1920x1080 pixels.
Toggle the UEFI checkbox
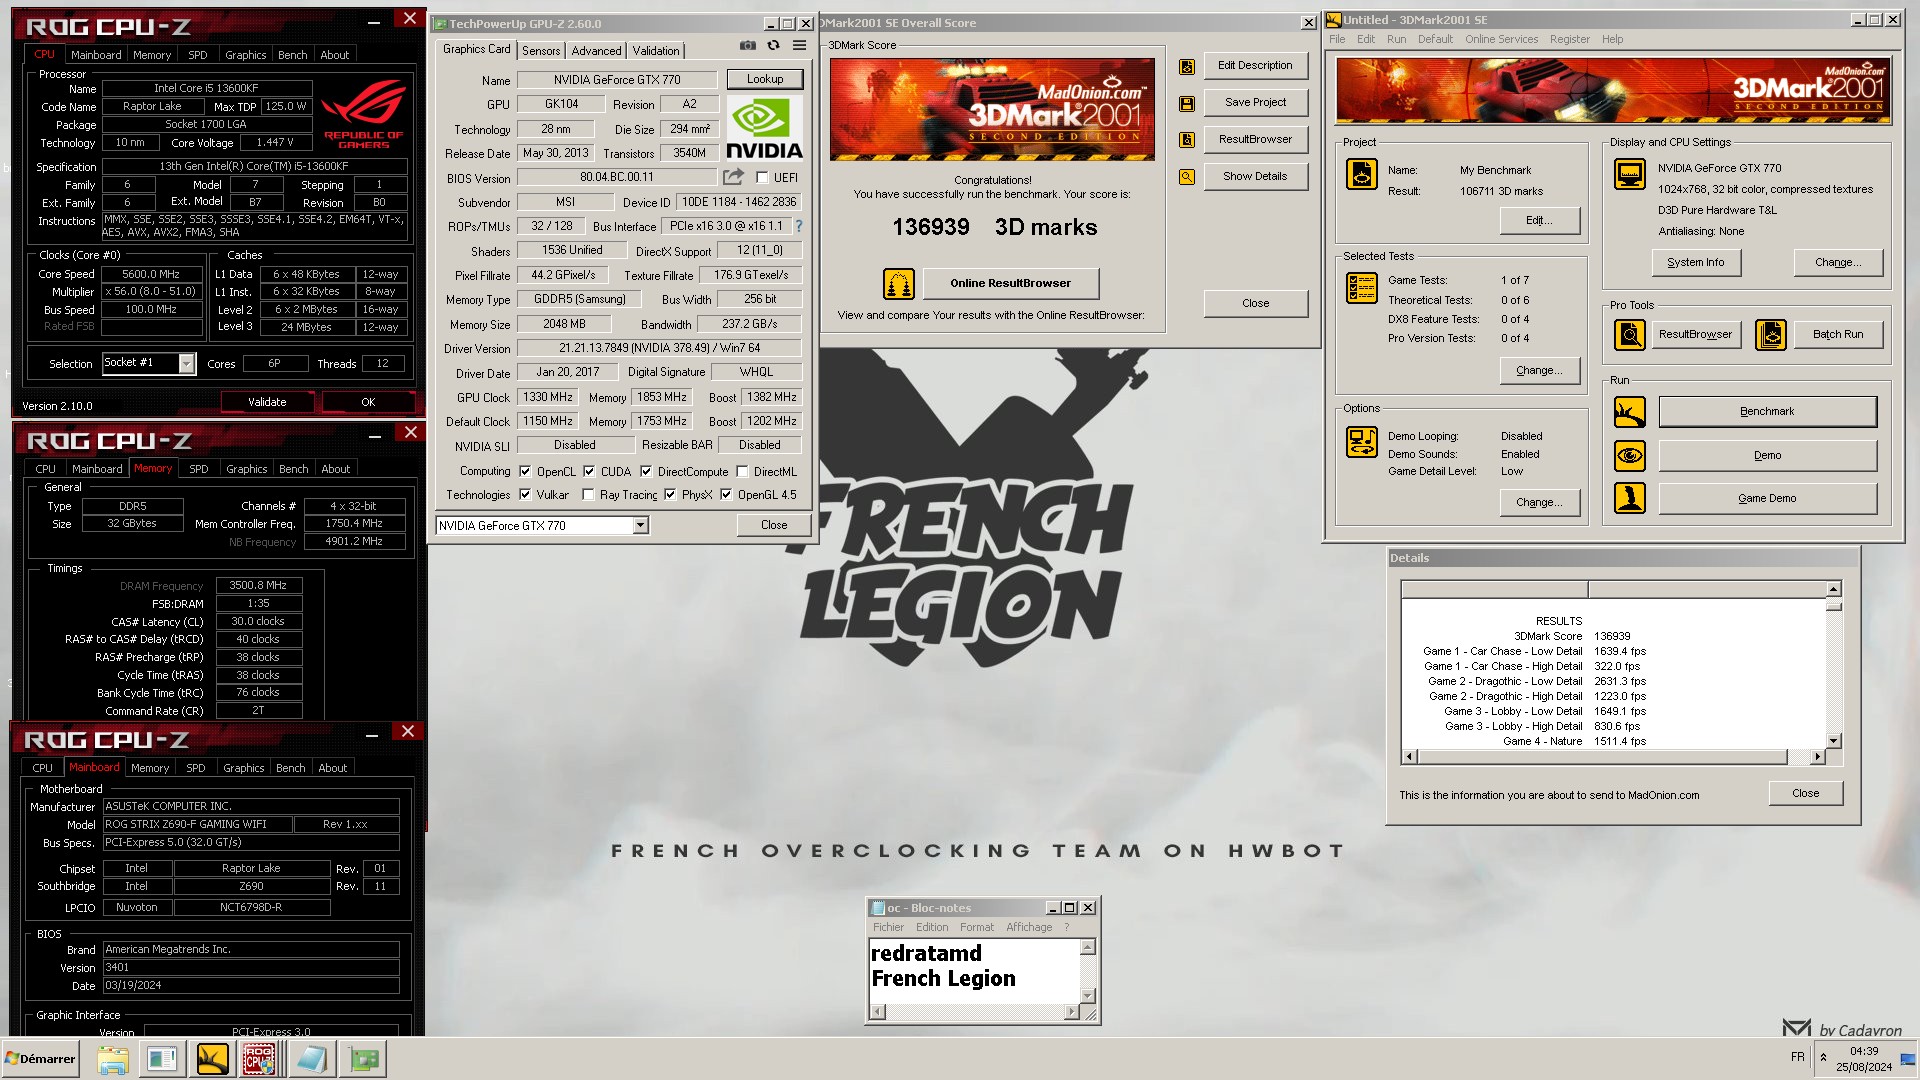pos(763,178)
